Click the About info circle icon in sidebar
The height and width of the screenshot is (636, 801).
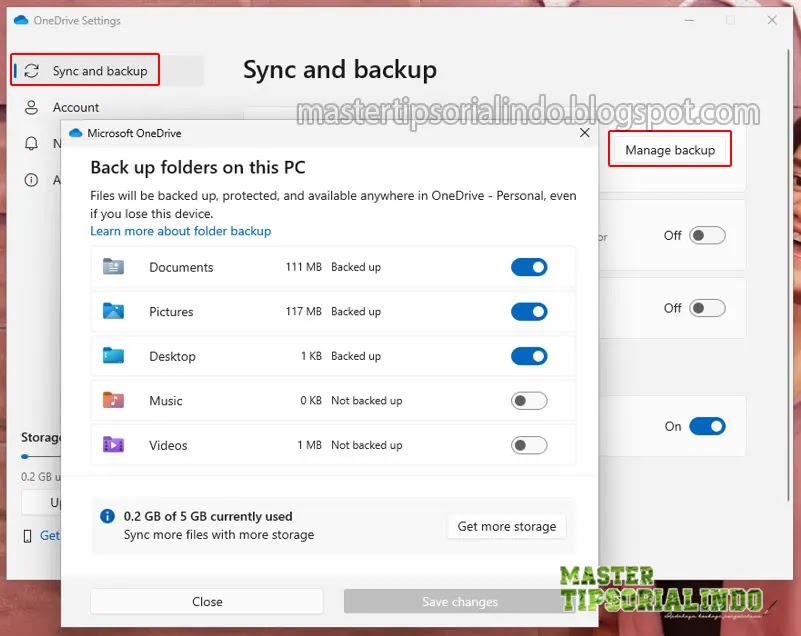pyautogui.click(x=31, y=180)
